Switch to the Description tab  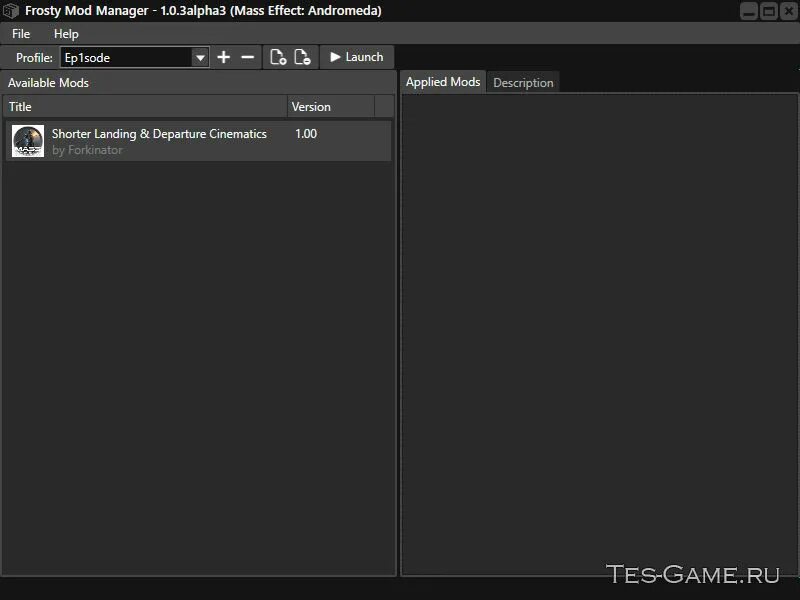(523, 83)
